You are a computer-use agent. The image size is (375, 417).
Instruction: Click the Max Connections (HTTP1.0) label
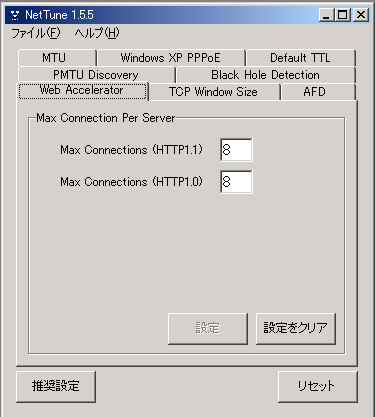(131, 182)
